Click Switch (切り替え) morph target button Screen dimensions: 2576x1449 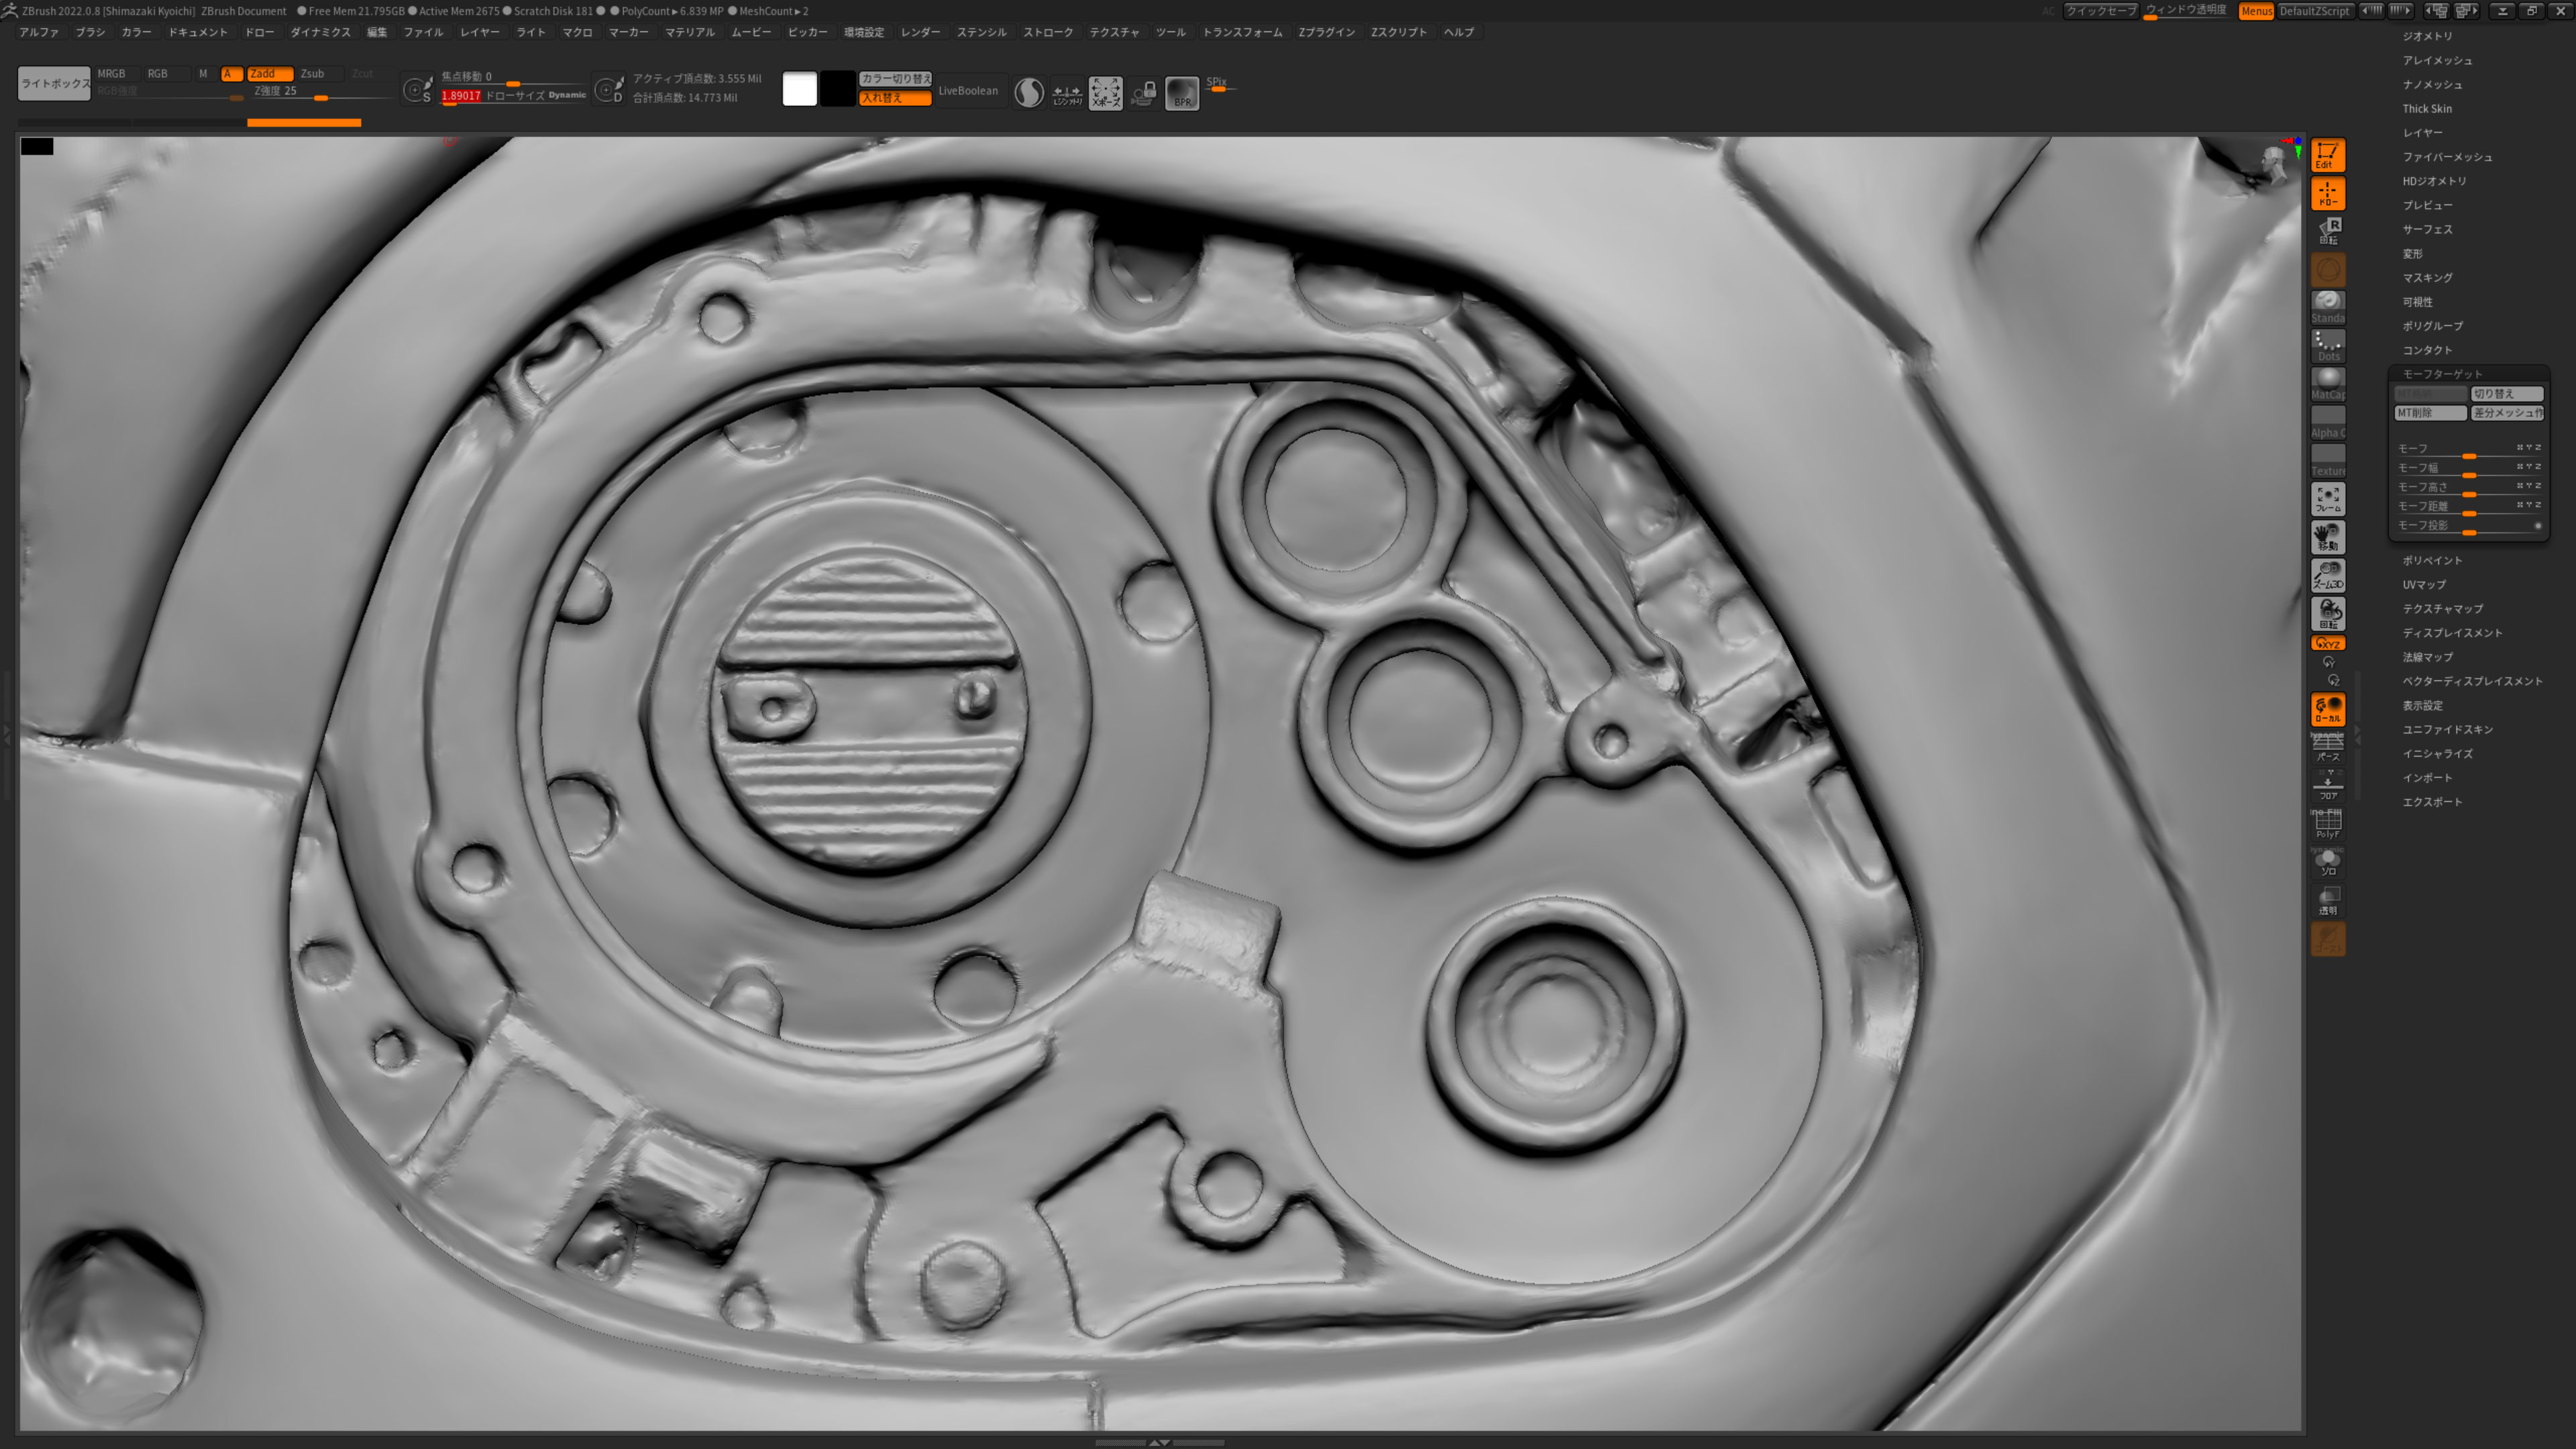(2507, 394)
